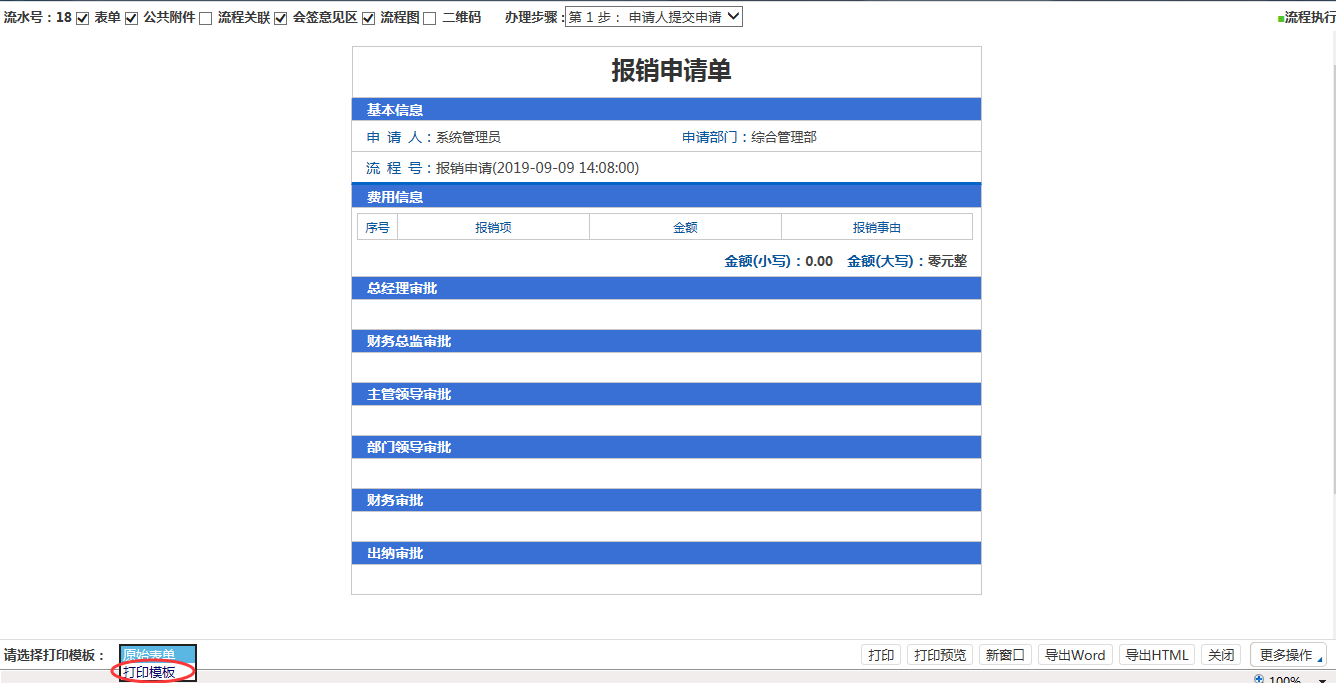This screenshot has height=683, width=1336.
Task: Click 导出HTML to export as HTML
Action: tap(1157, 655)
